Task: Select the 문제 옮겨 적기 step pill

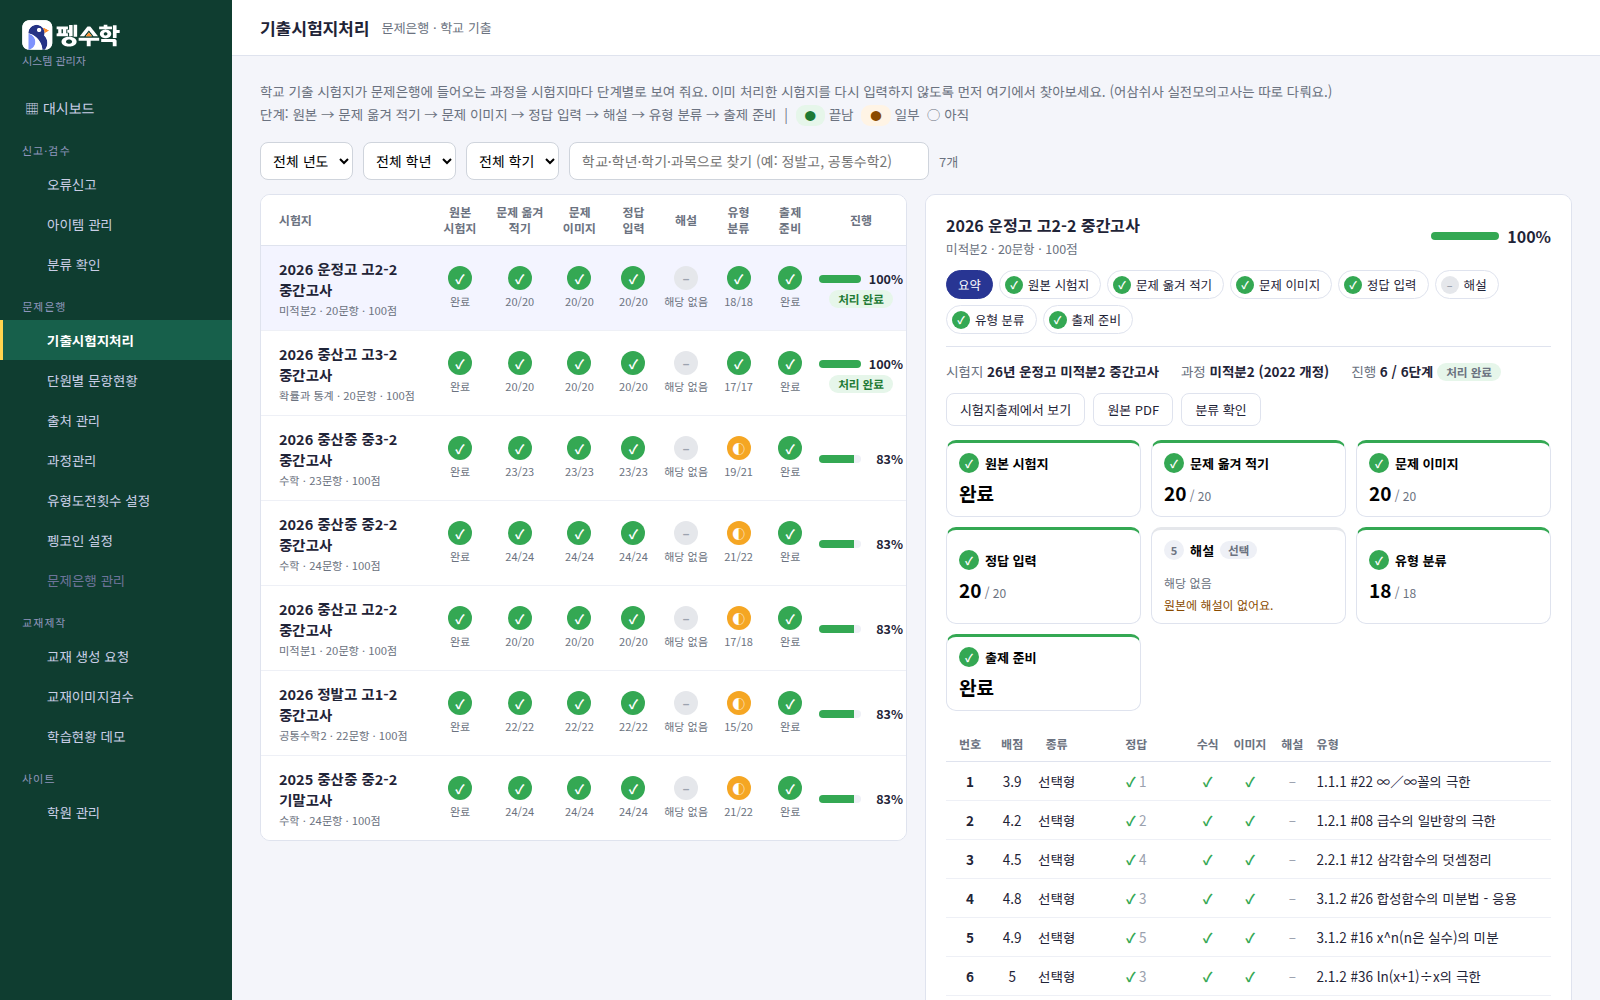Action: [x=1165, y=285]
